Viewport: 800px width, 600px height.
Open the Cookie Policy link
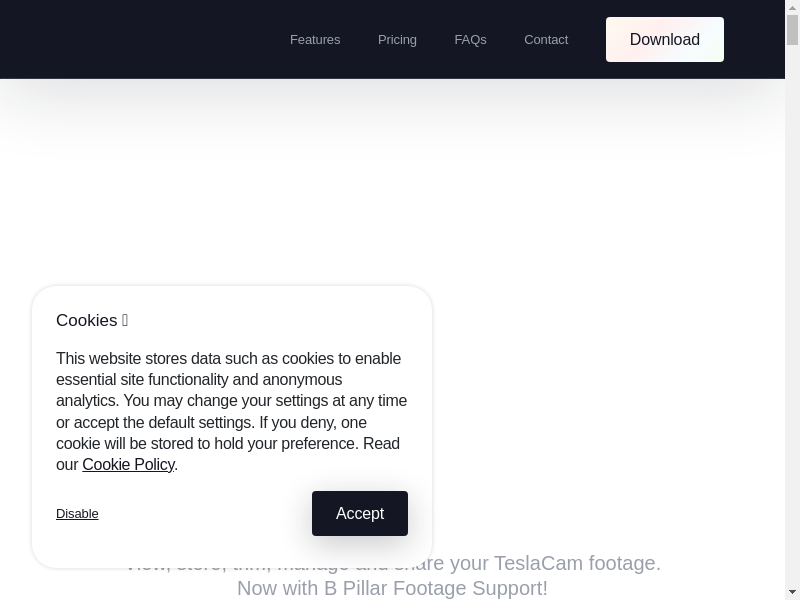tap(128, 465)
